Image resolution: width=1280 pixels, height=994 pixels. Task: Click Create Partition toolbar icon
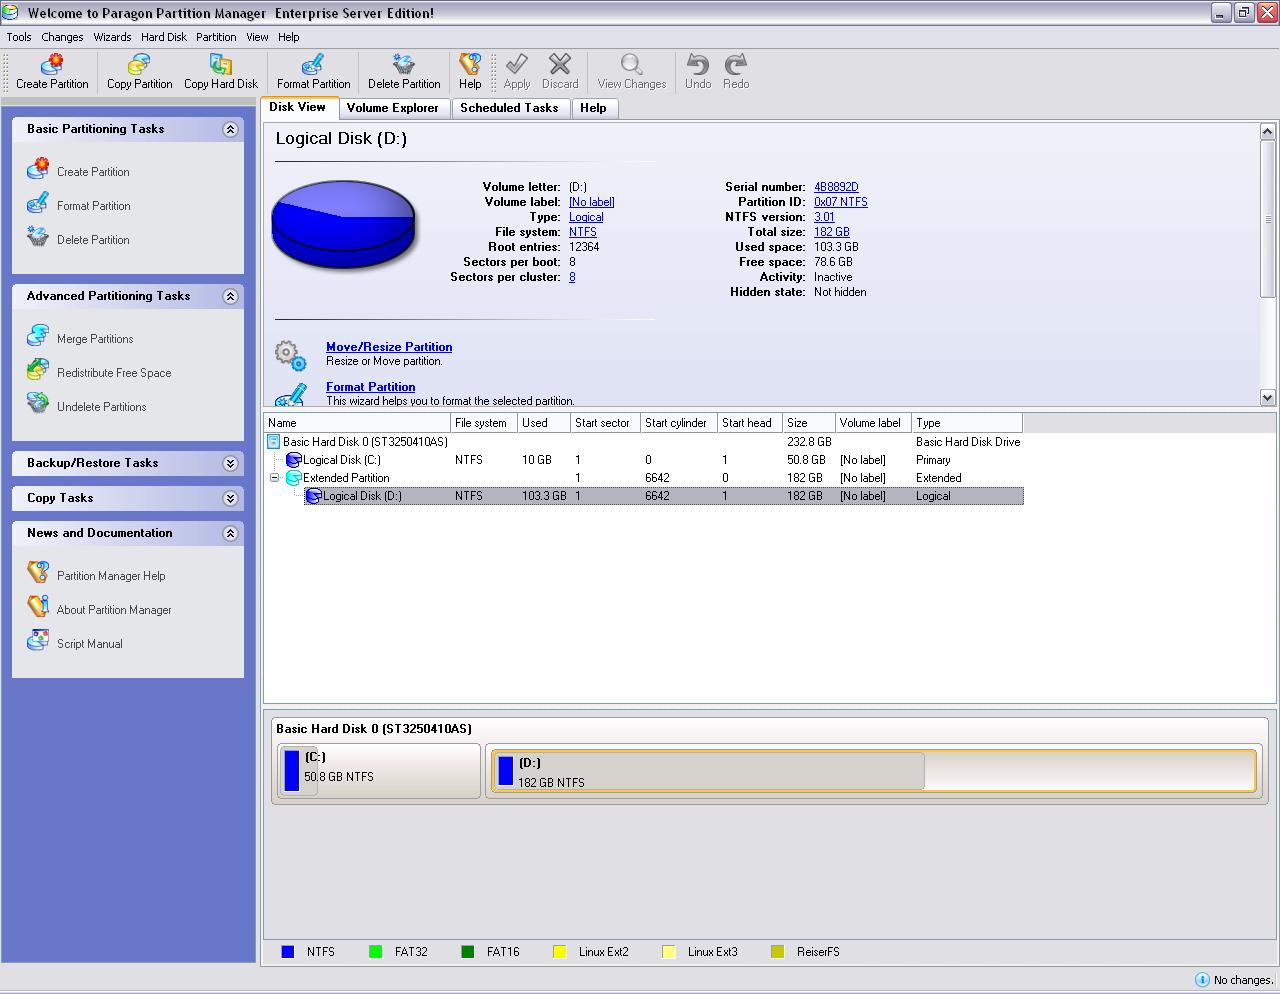52,65
